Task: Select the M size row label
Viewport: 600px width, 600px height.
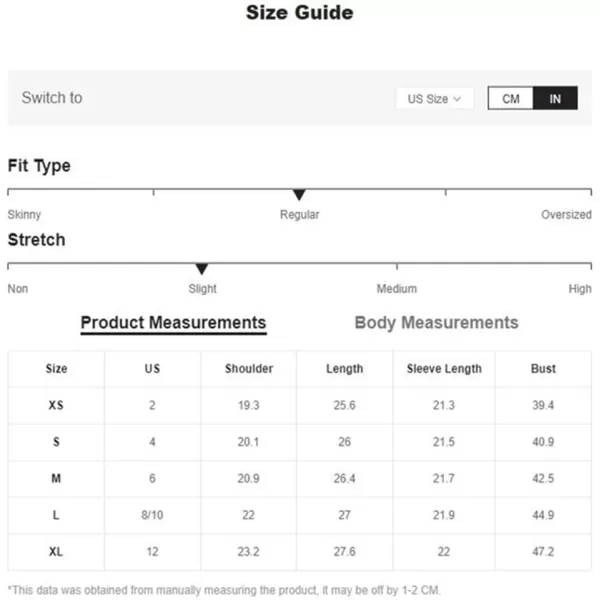Action: coord(56,478)
